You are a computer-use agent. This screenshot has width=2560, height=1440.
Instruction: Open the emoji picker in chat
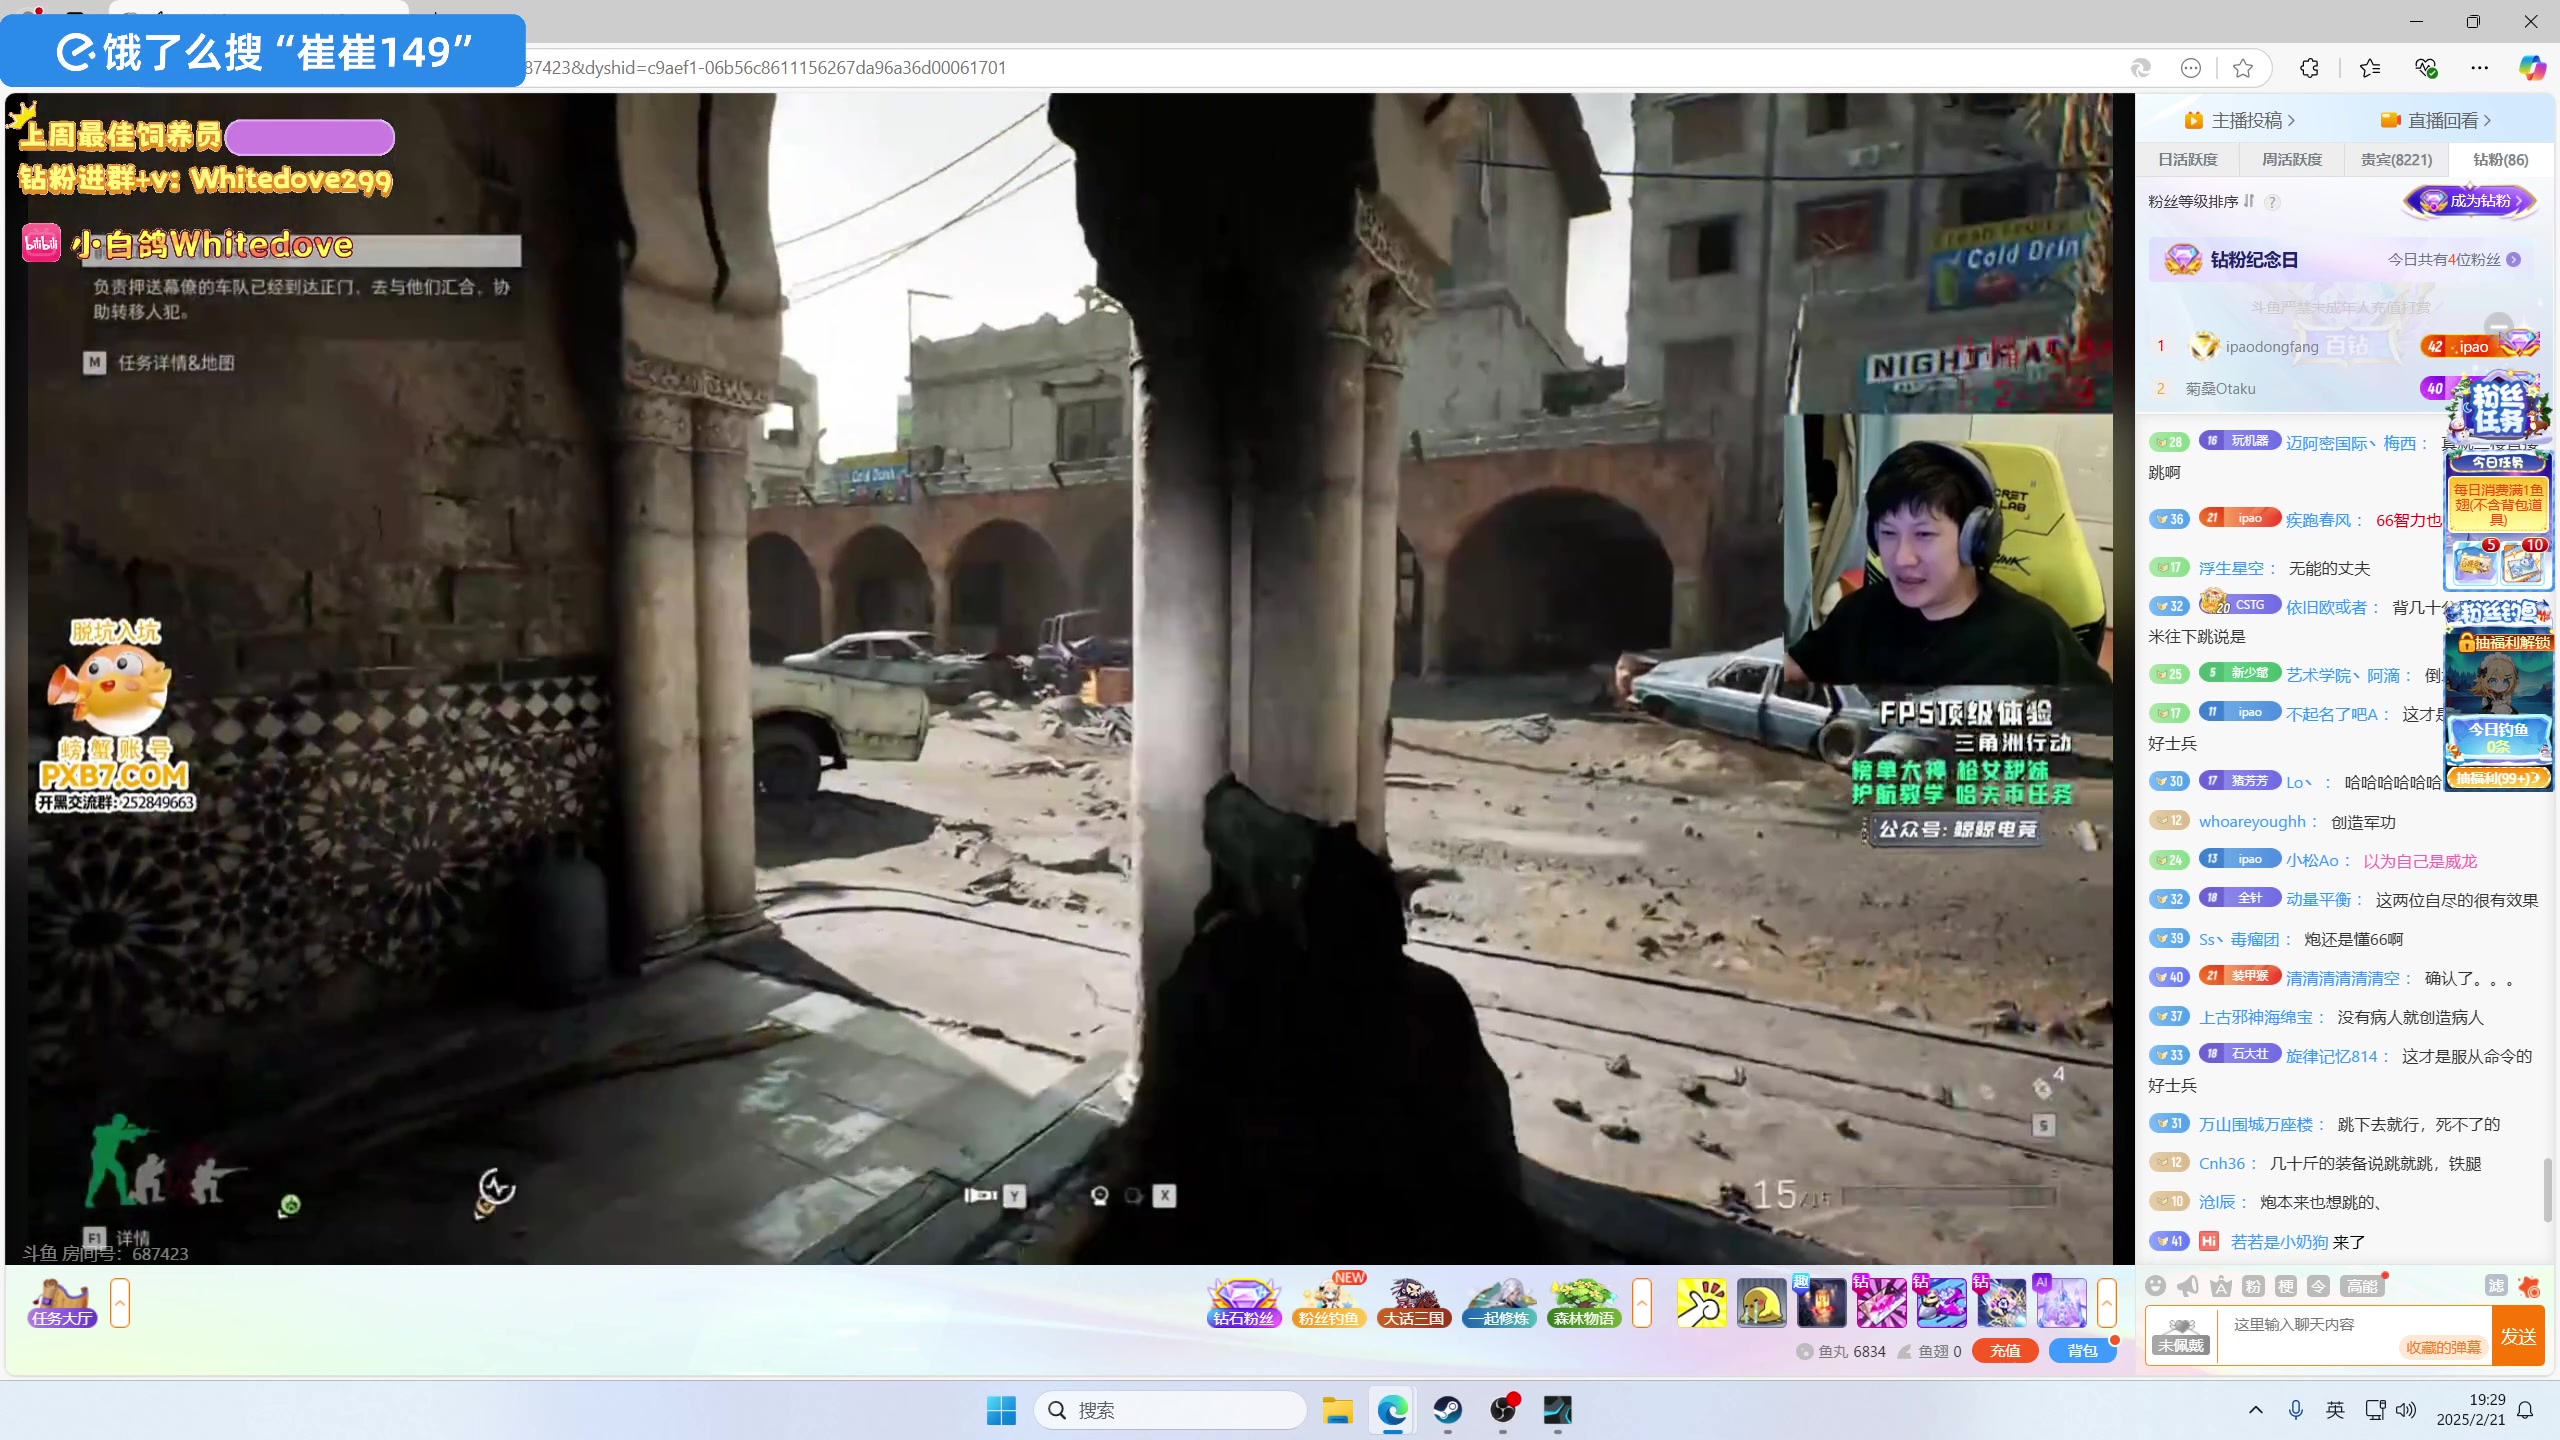tap(2156, 1286)
